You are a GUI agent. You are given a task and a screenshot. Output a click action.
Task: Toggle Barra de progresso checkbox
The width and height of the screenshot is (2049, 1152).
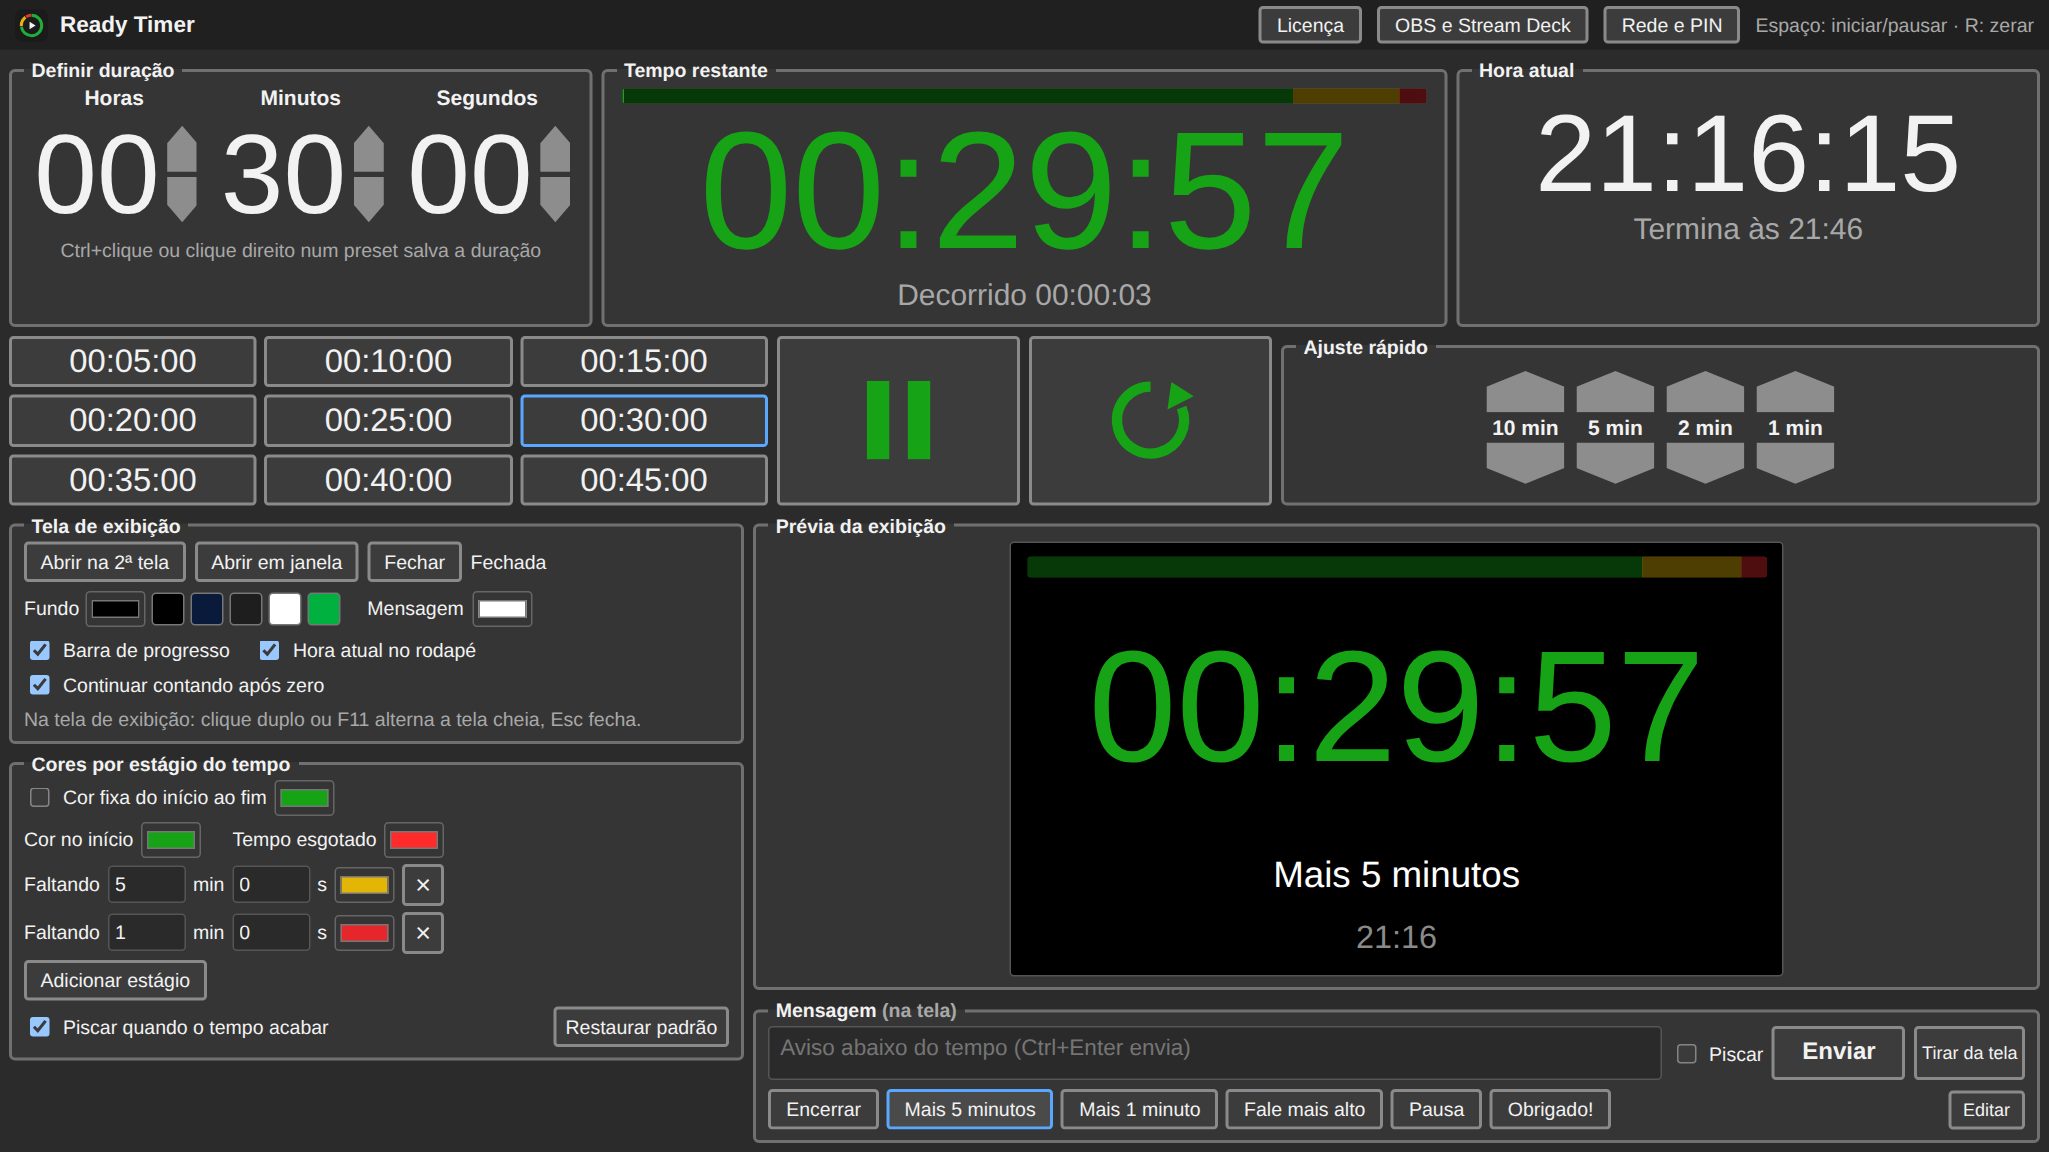click(40, 651)
